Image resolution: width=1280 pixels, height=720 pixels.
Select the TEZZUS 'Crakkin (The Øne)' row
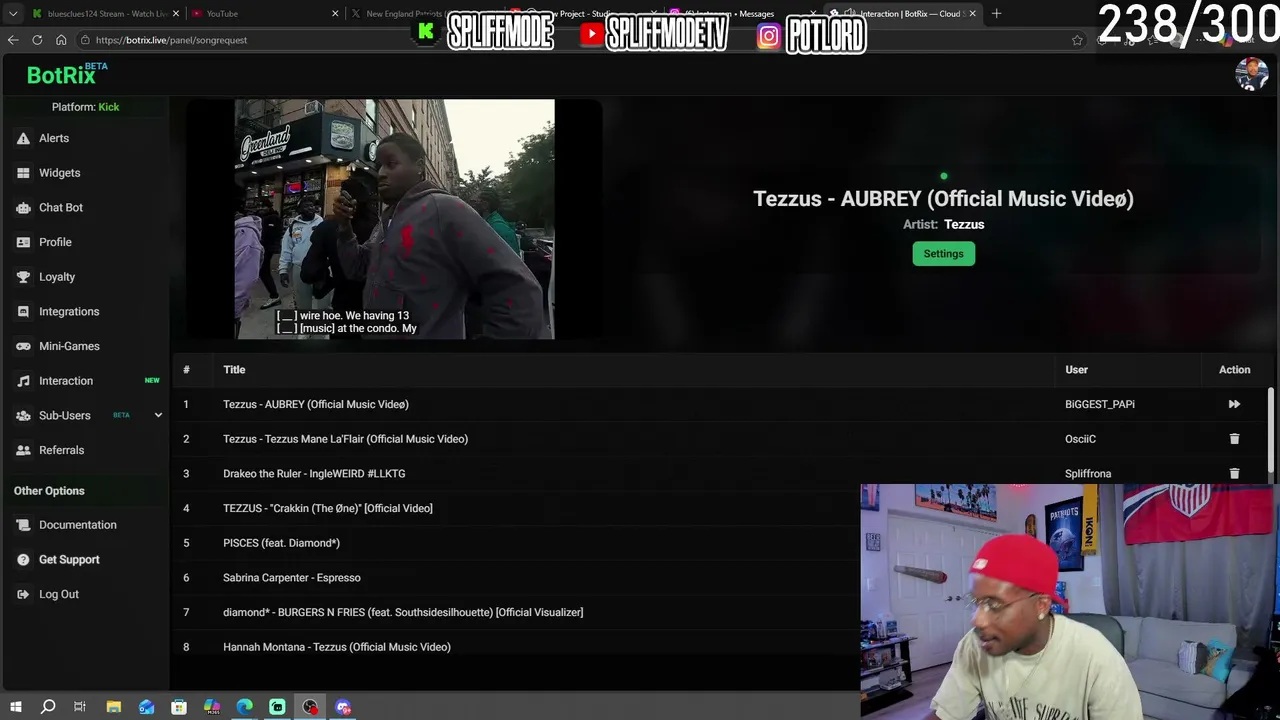click(x=328, y=508)
